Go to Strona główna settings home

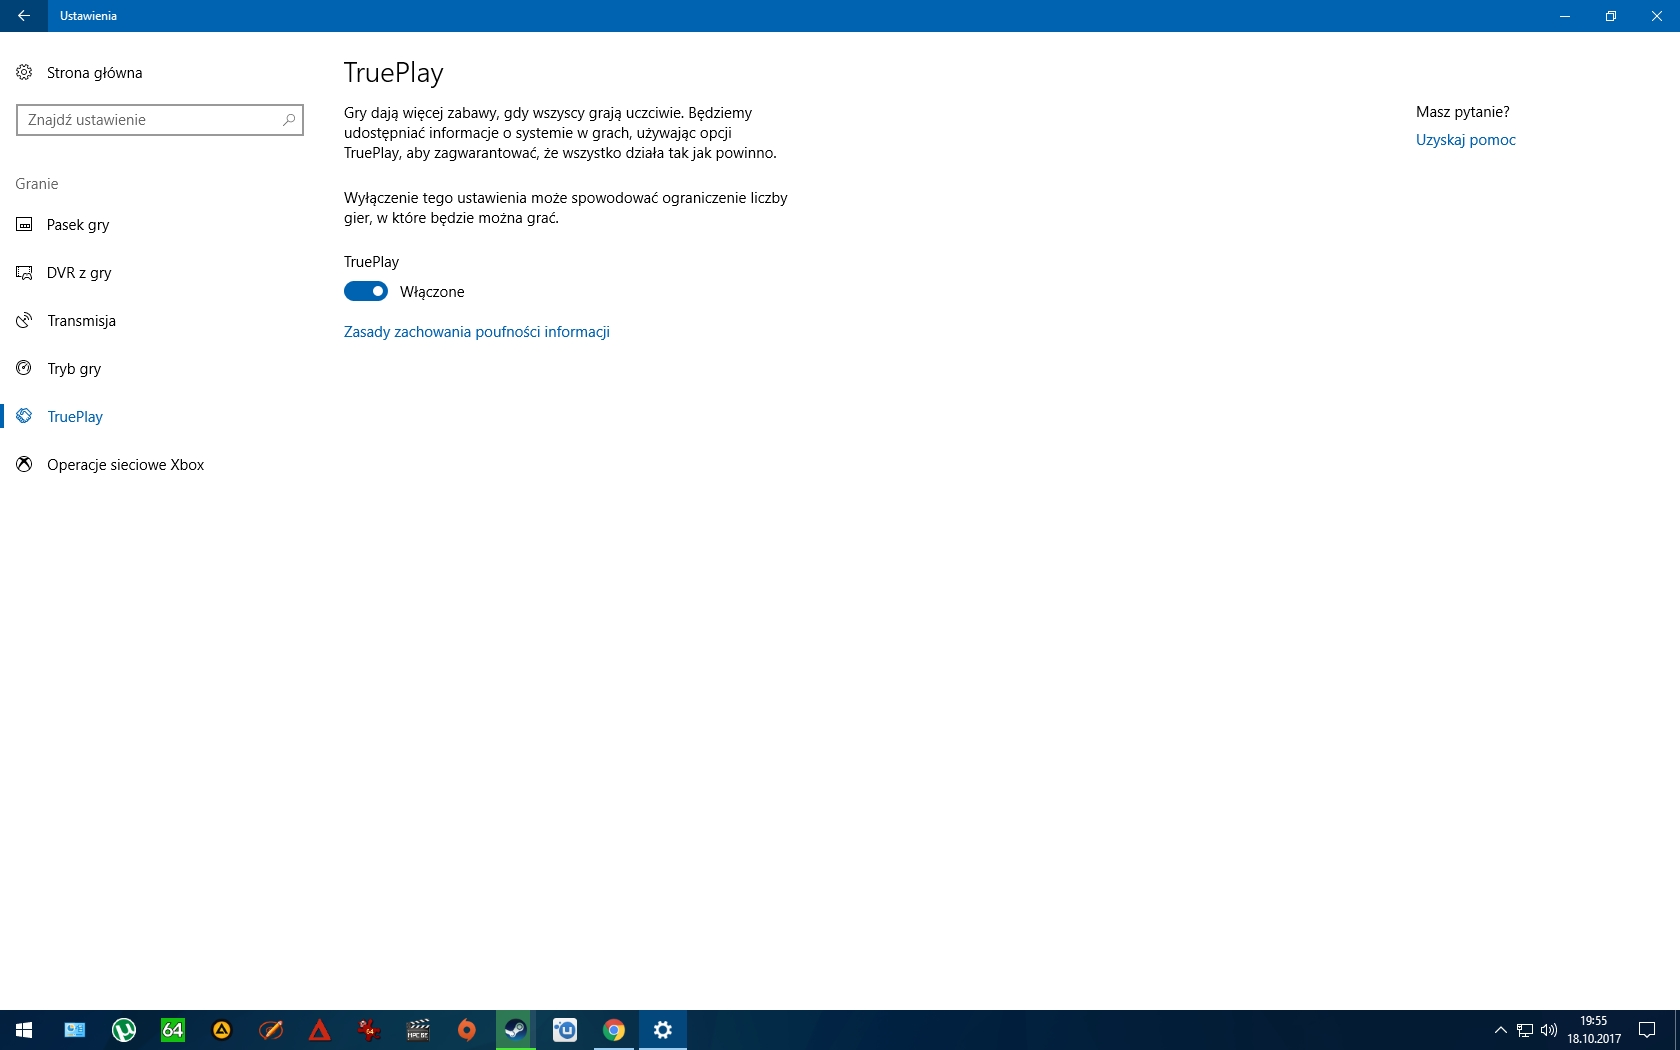[x=94, y=73]
